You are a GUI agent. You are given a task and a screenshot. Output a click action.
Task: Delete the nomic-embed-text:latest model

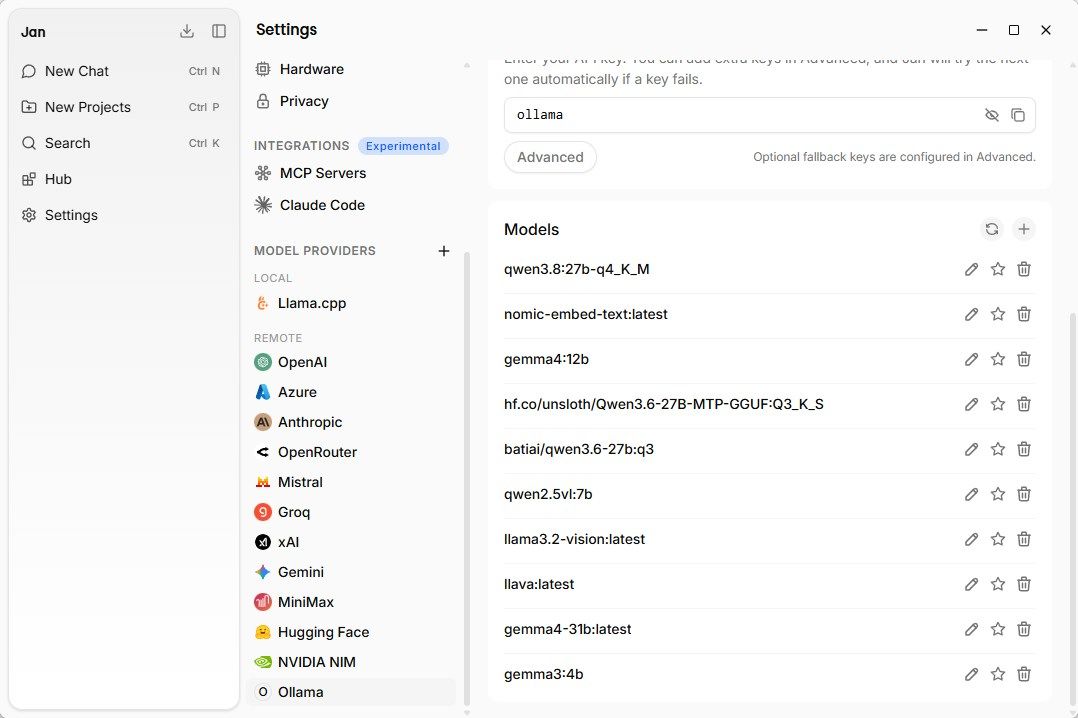[1024, 314]
